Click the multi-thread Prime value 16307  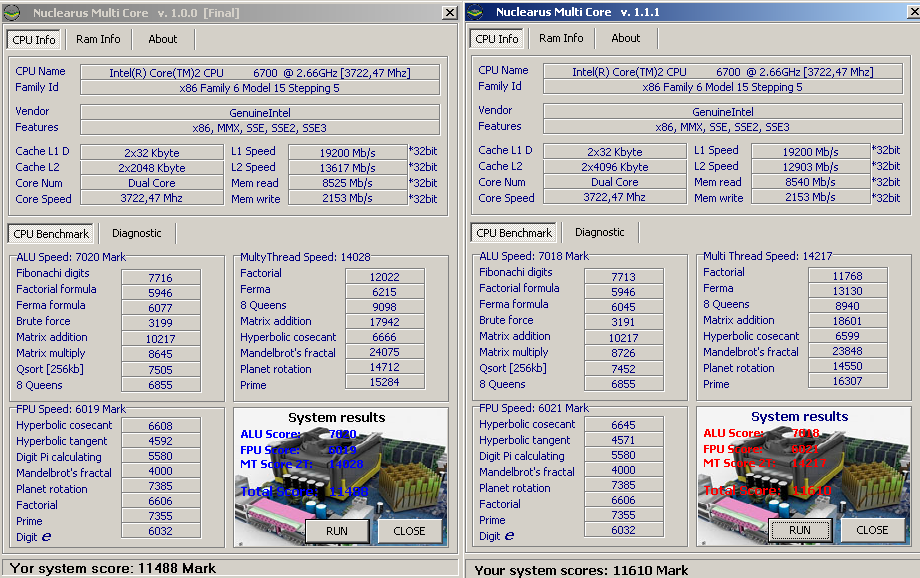[x=848, y=381]
